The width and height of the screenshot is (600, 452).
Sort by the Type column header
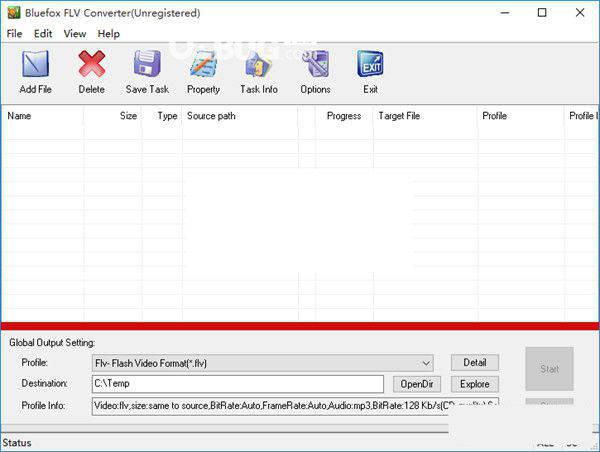pos(162,116)
